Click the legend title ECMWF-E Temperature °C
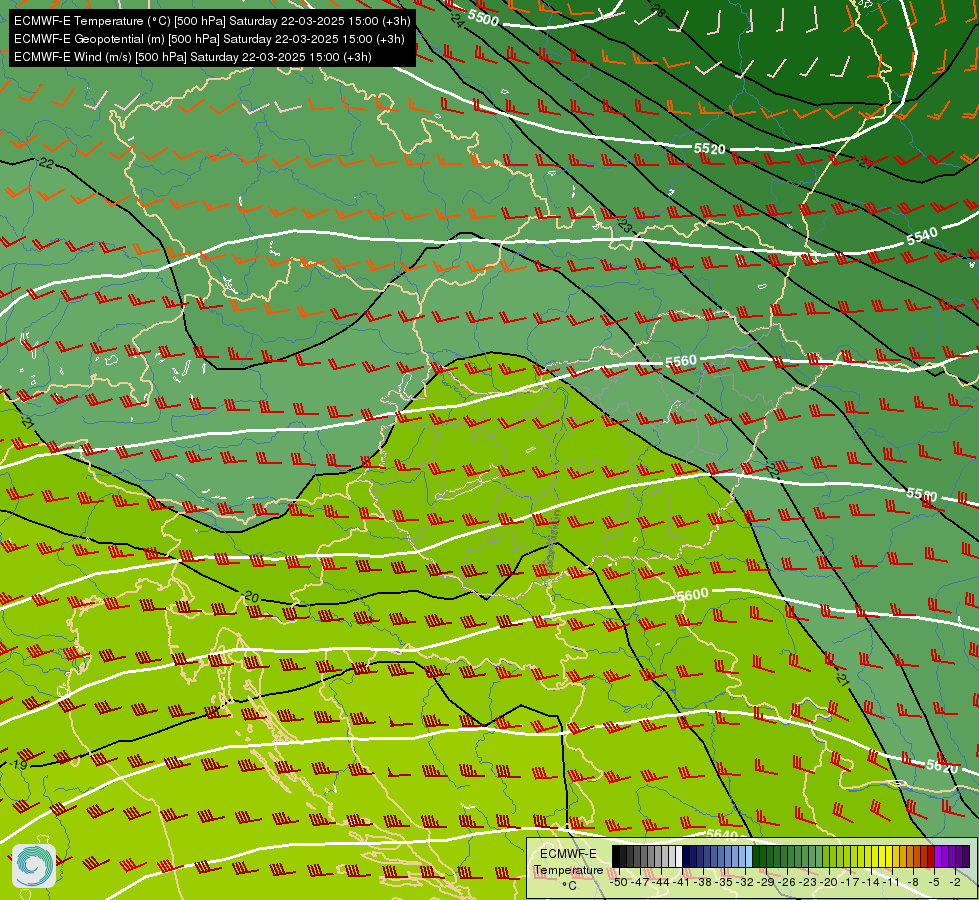Image resolution: width=979 pixels, height=900 pixels. [x=568, y=870]
